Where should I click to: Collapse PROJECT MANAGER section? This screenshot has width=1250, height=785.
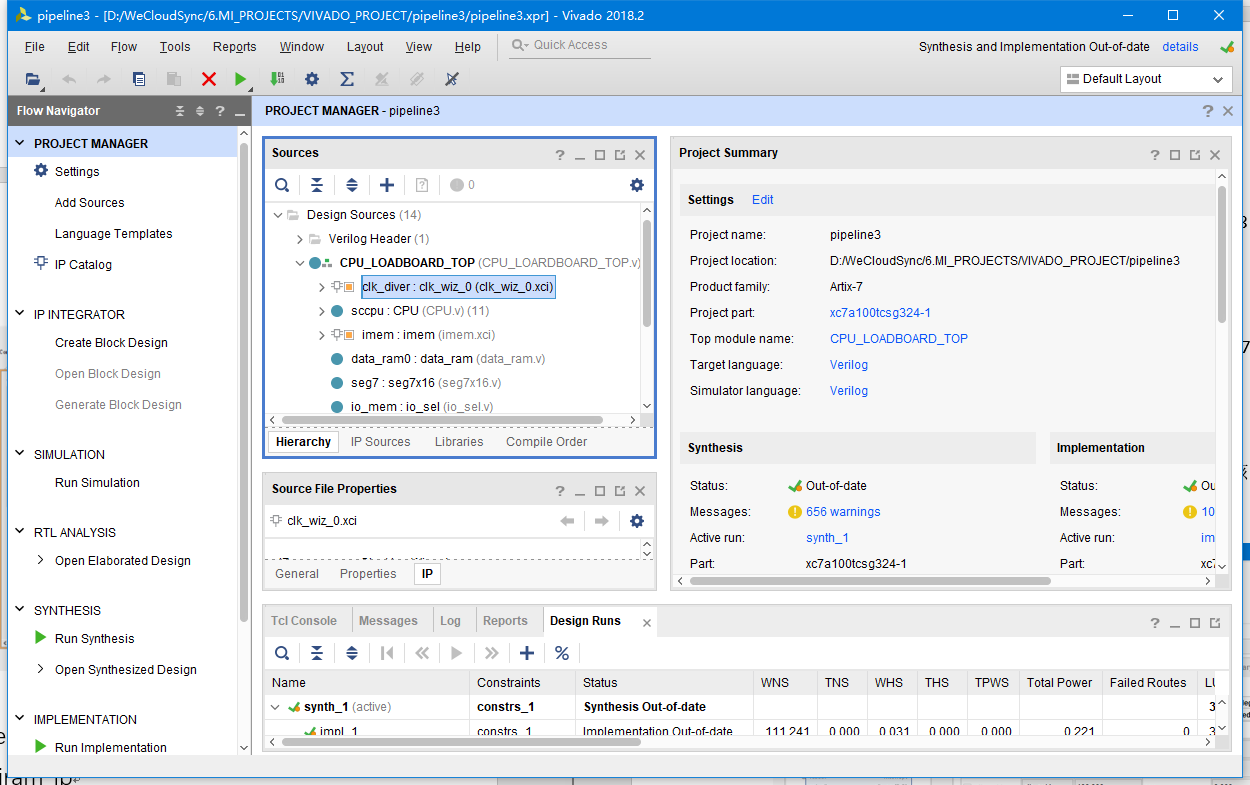click(x=20, y=143)
